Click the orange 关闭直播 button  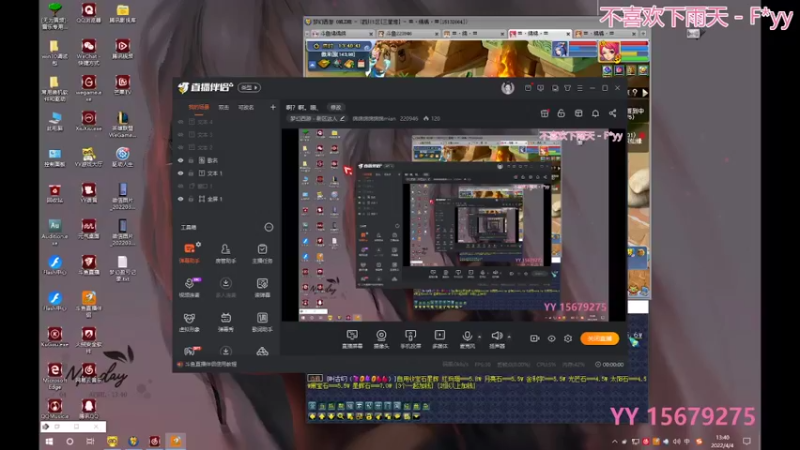pyautogui.click(x=599, y=338)
